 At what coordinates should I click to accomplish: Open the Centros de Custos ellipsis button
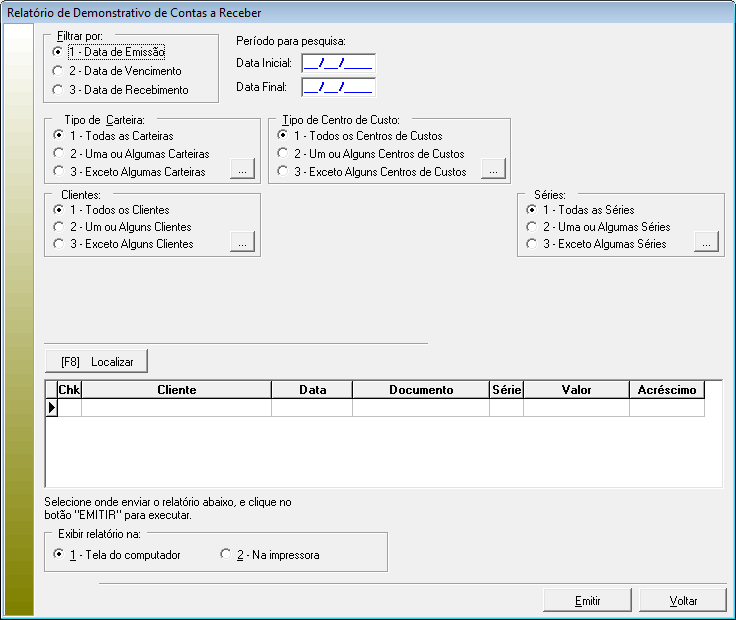tap(492, 170)
